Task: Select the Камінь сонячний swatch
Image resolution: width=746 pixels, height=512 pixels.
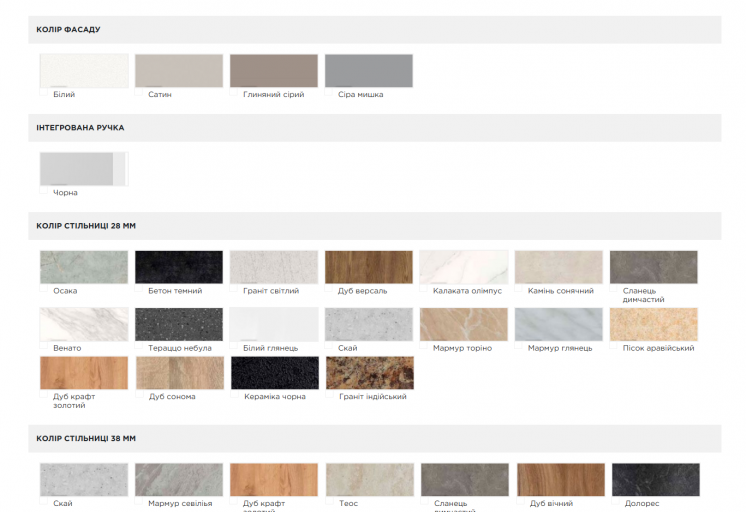Action: click(x=559, y=267)
